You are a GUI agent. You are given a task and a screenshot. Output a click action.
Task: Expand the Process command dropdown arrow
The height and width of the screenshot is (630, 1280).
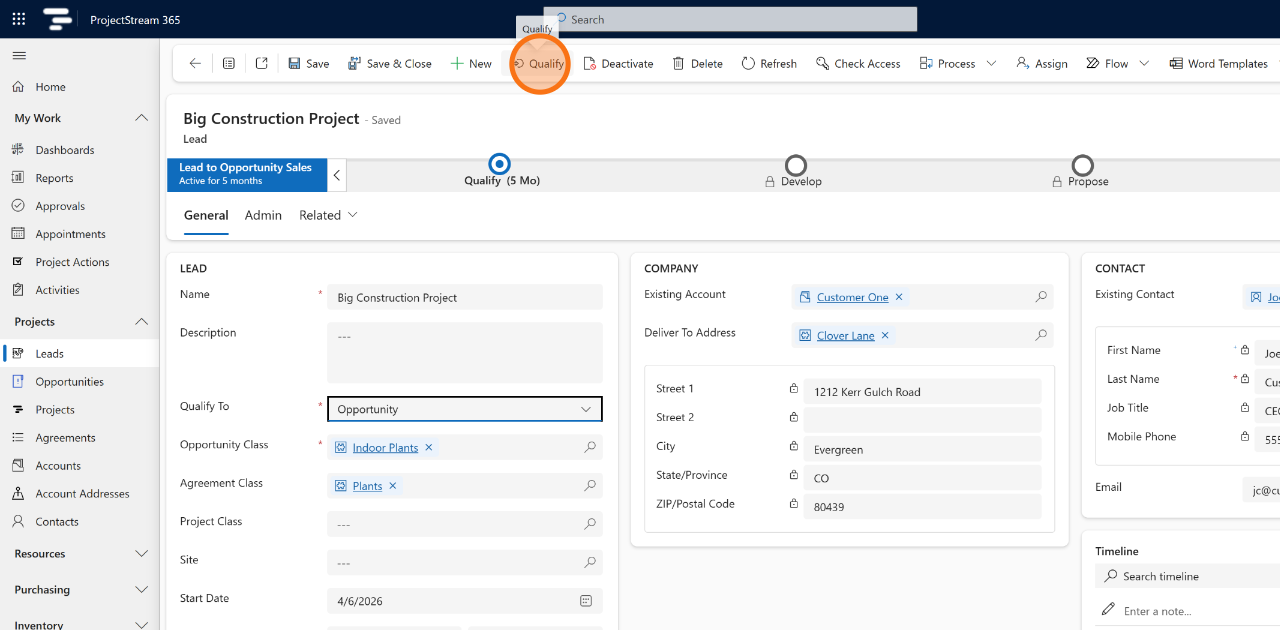point(991,63)
